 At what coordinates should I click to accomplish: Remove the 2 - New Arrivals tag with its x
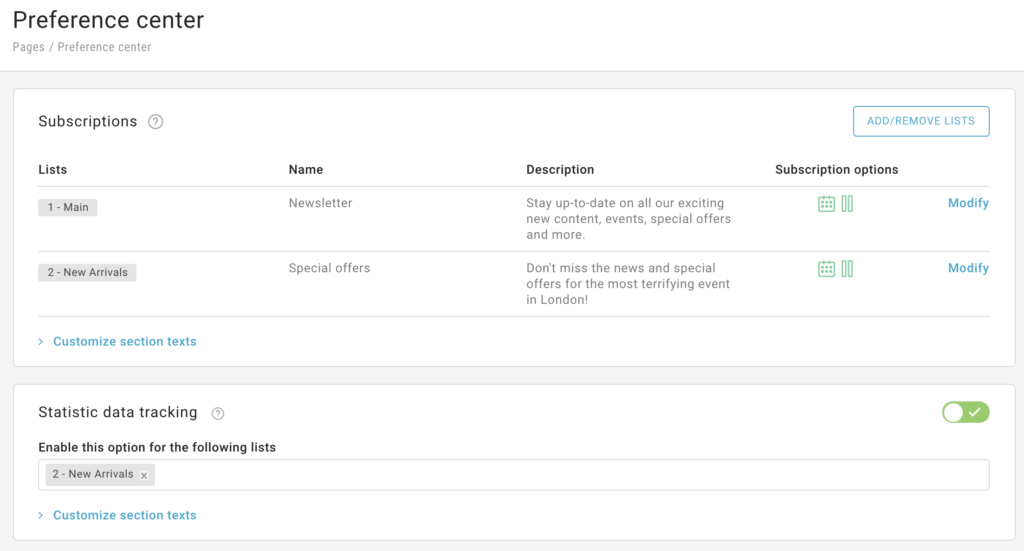[144, 476]
